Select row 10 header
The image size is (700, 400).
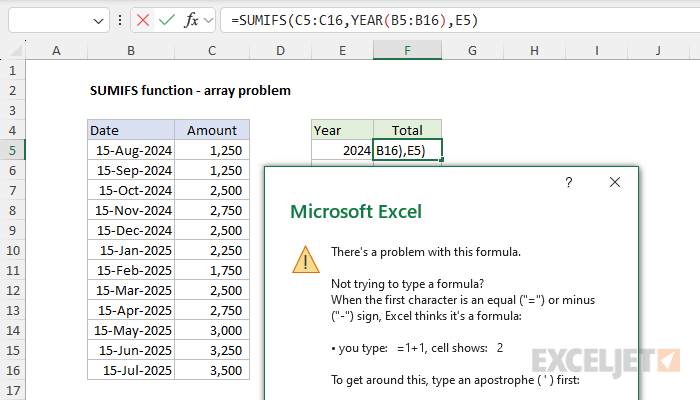coord(12,250)
